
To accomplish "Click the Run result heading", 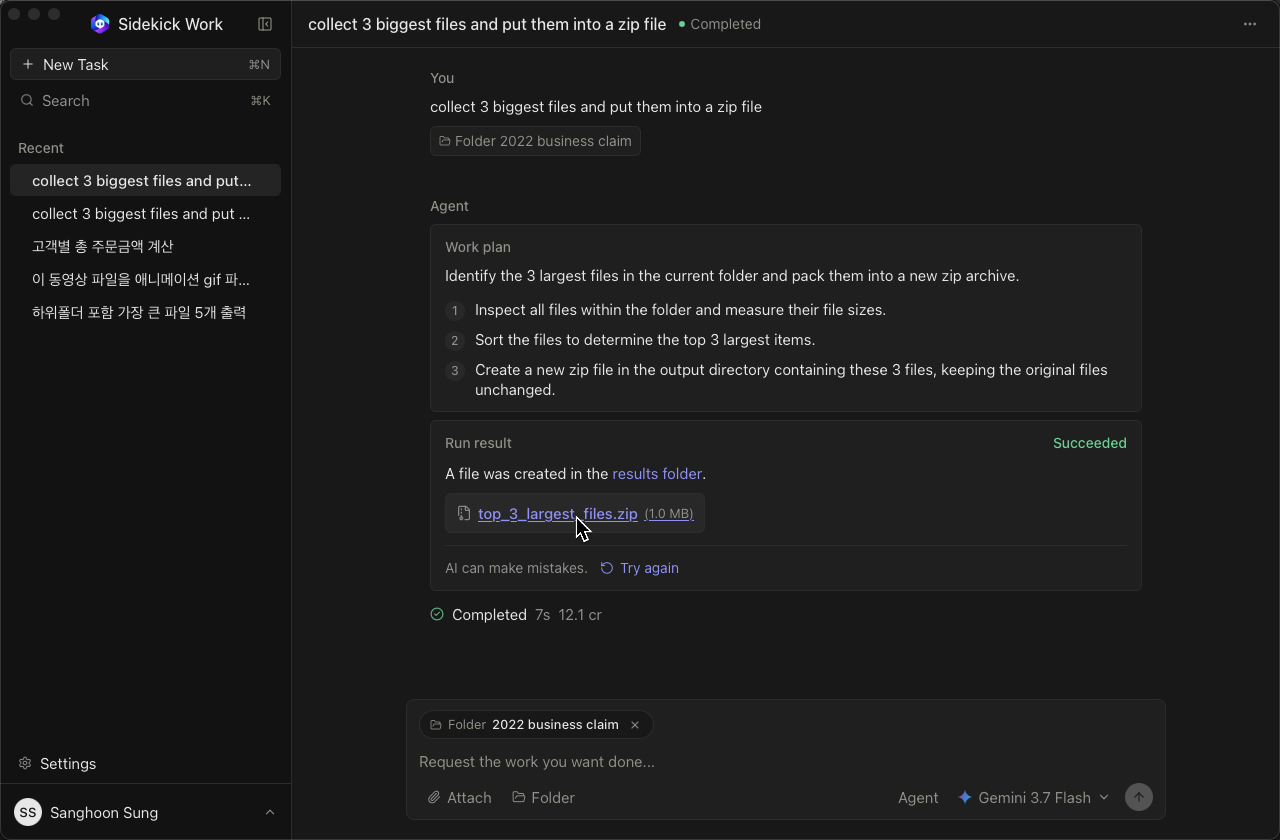I will (x=478, y=443).
